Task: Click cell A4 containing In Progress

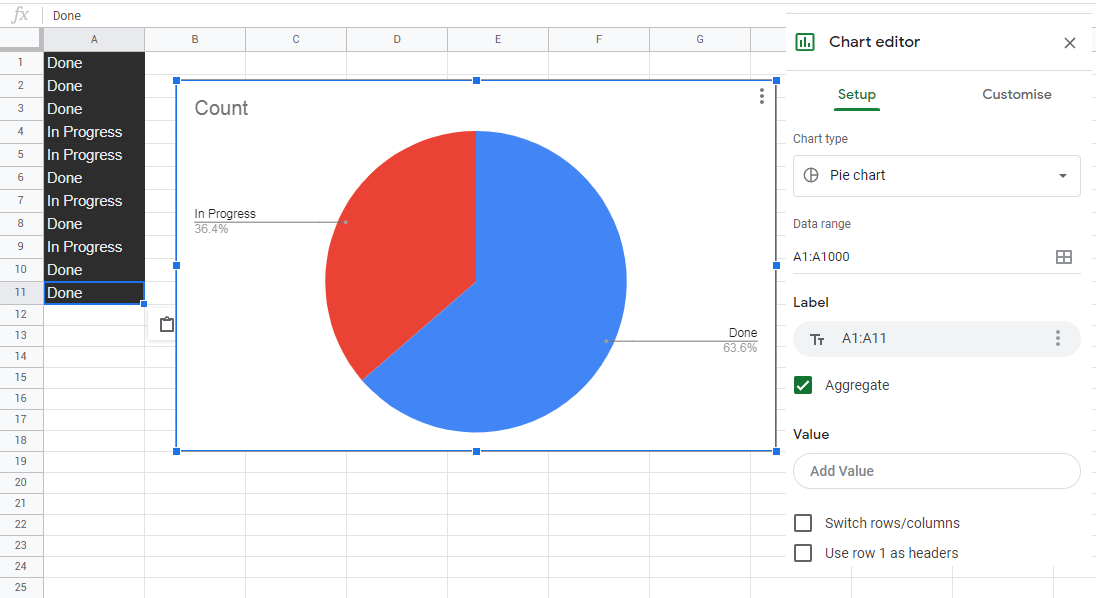Action: click(x=94, y=132)
